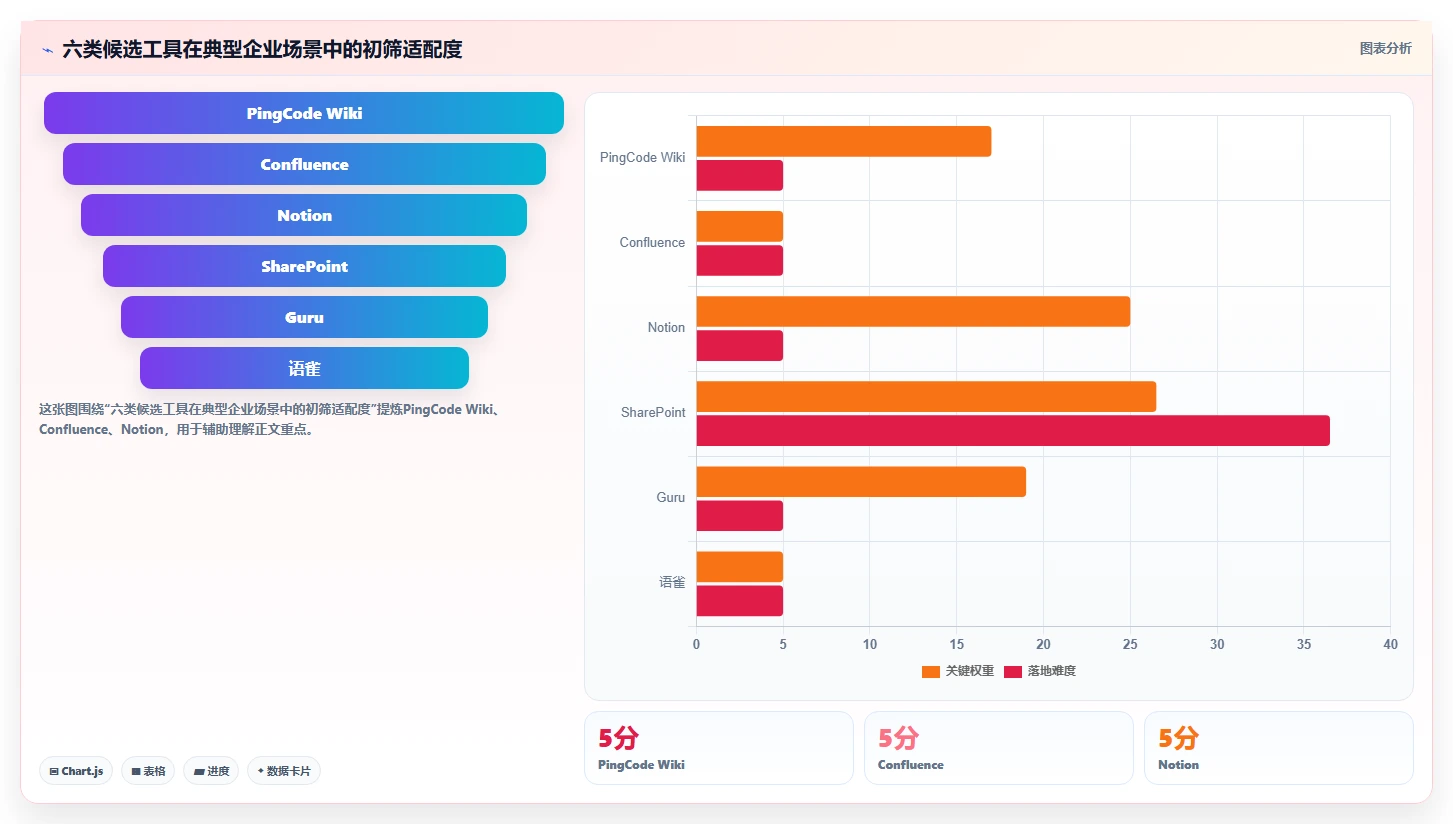
Task: Select the SharePoint funnel stage
Action: pyautogui.click(x=304, y=266)
